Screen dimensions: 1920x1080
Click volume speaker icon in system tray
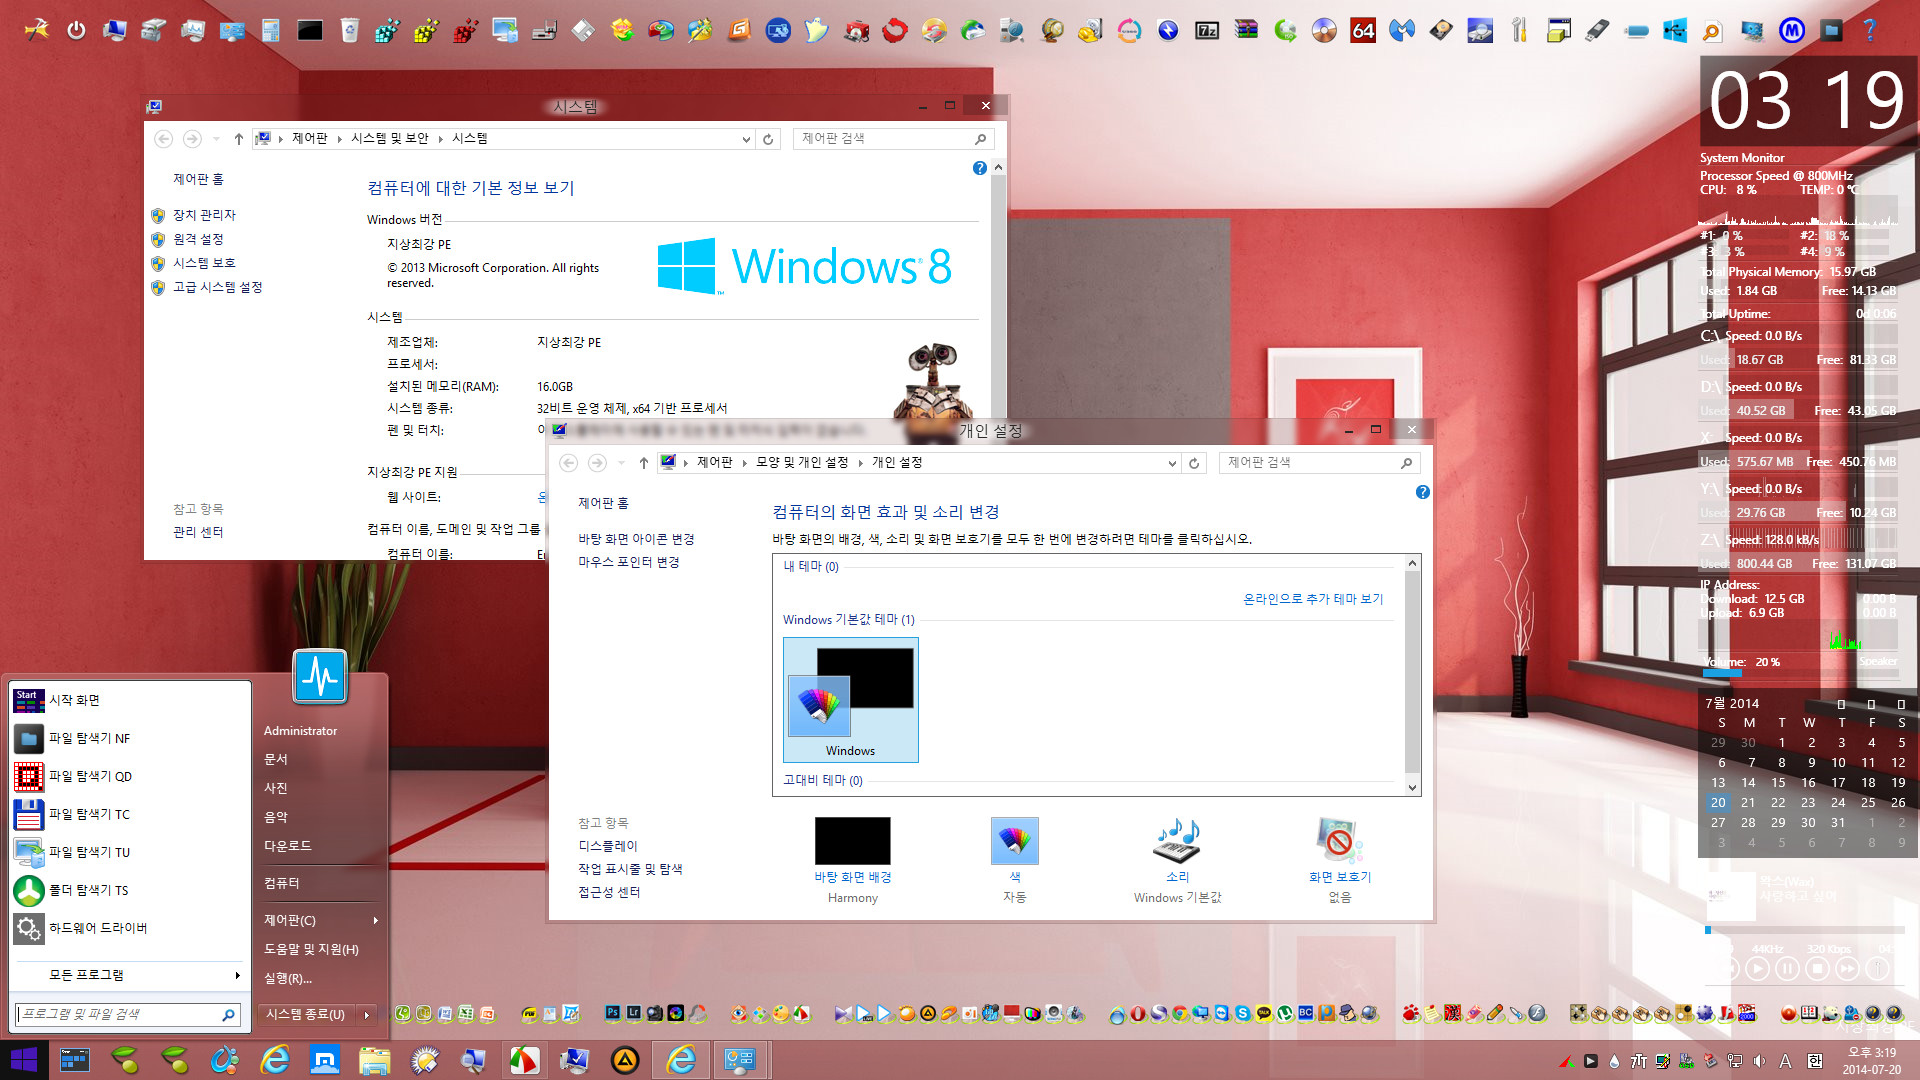[x=1758, y=1061]
